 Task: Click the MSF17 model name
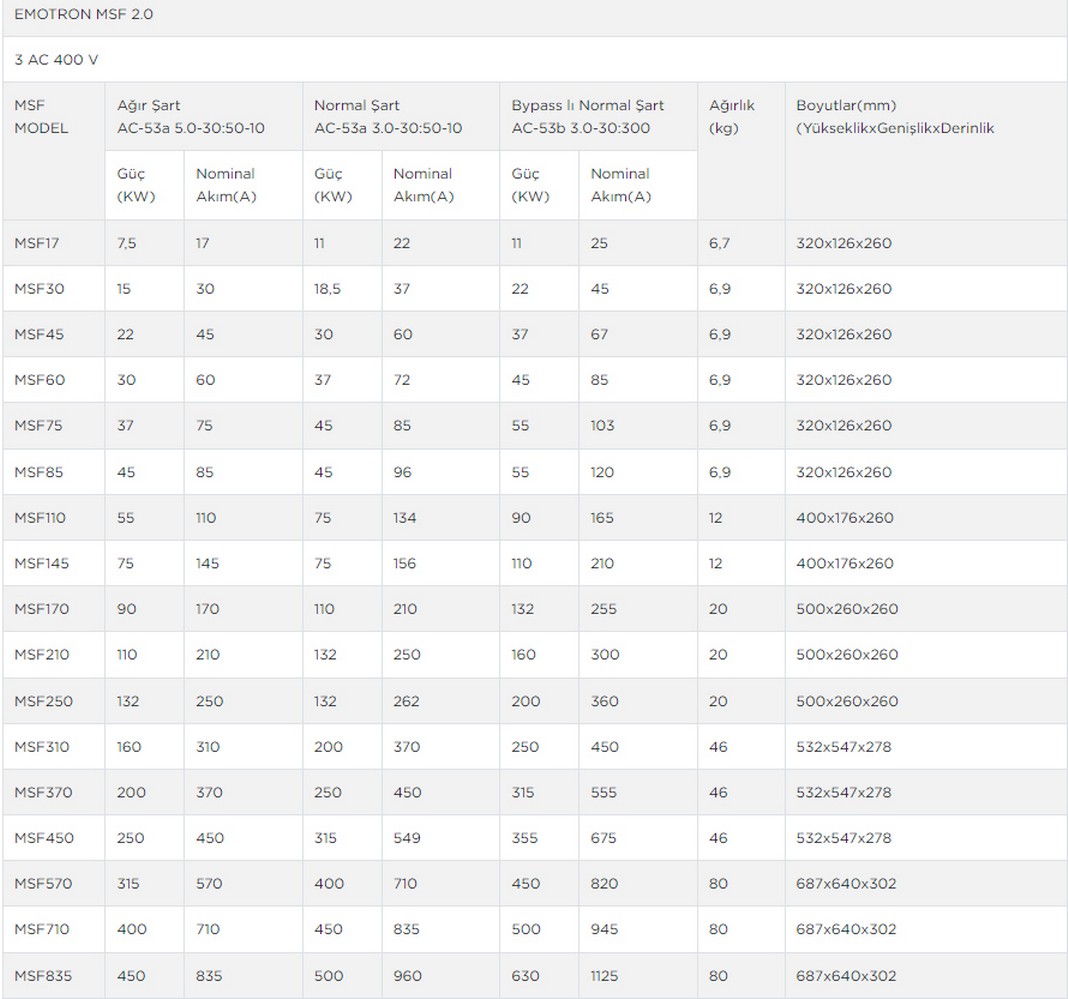(x=37, y=243)
